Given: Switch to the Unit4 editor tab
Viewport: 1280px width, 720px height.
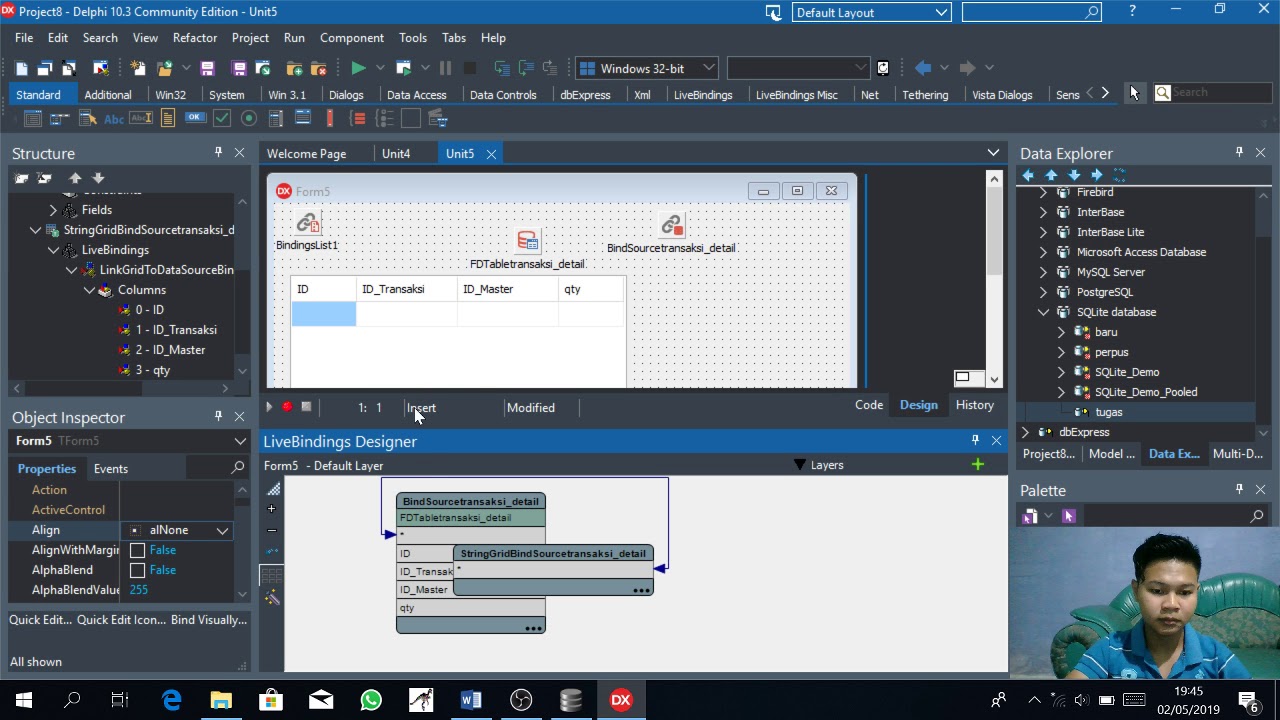Looking at the screenshot, I should (396, 153).
